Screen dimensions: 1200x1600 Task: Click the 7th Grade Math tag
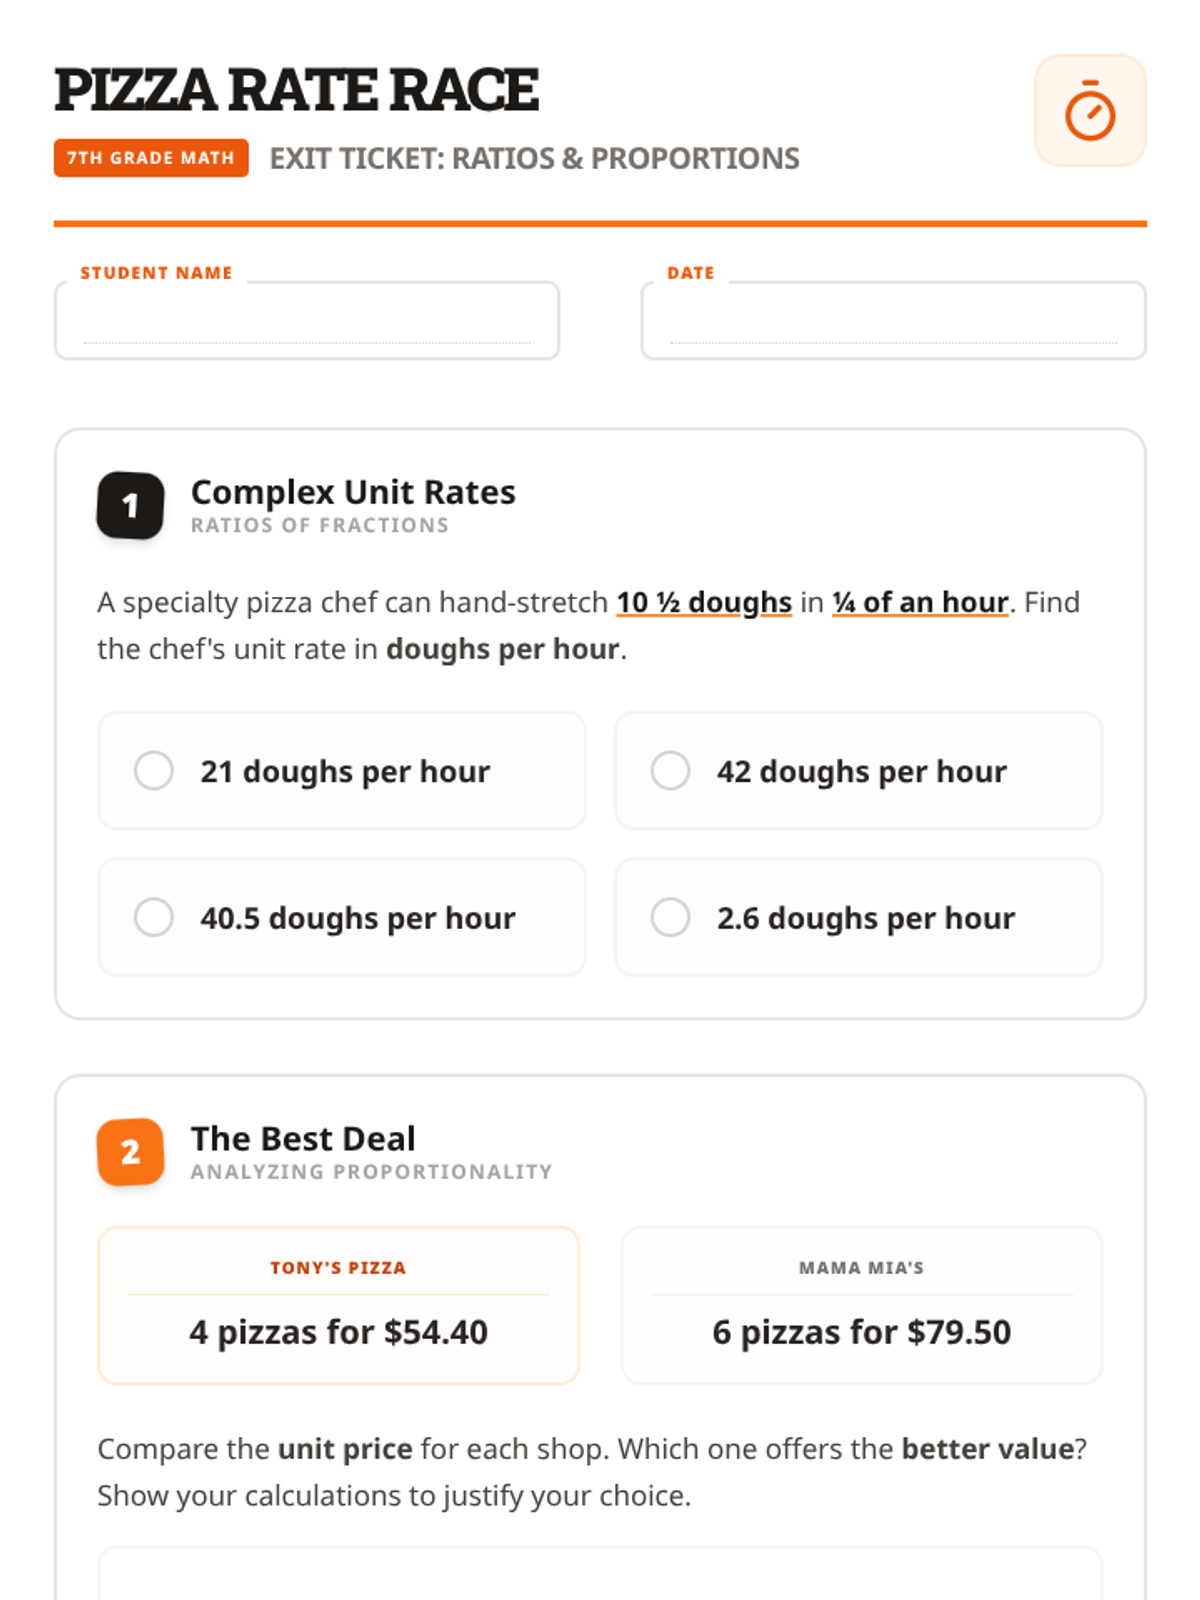151,158
